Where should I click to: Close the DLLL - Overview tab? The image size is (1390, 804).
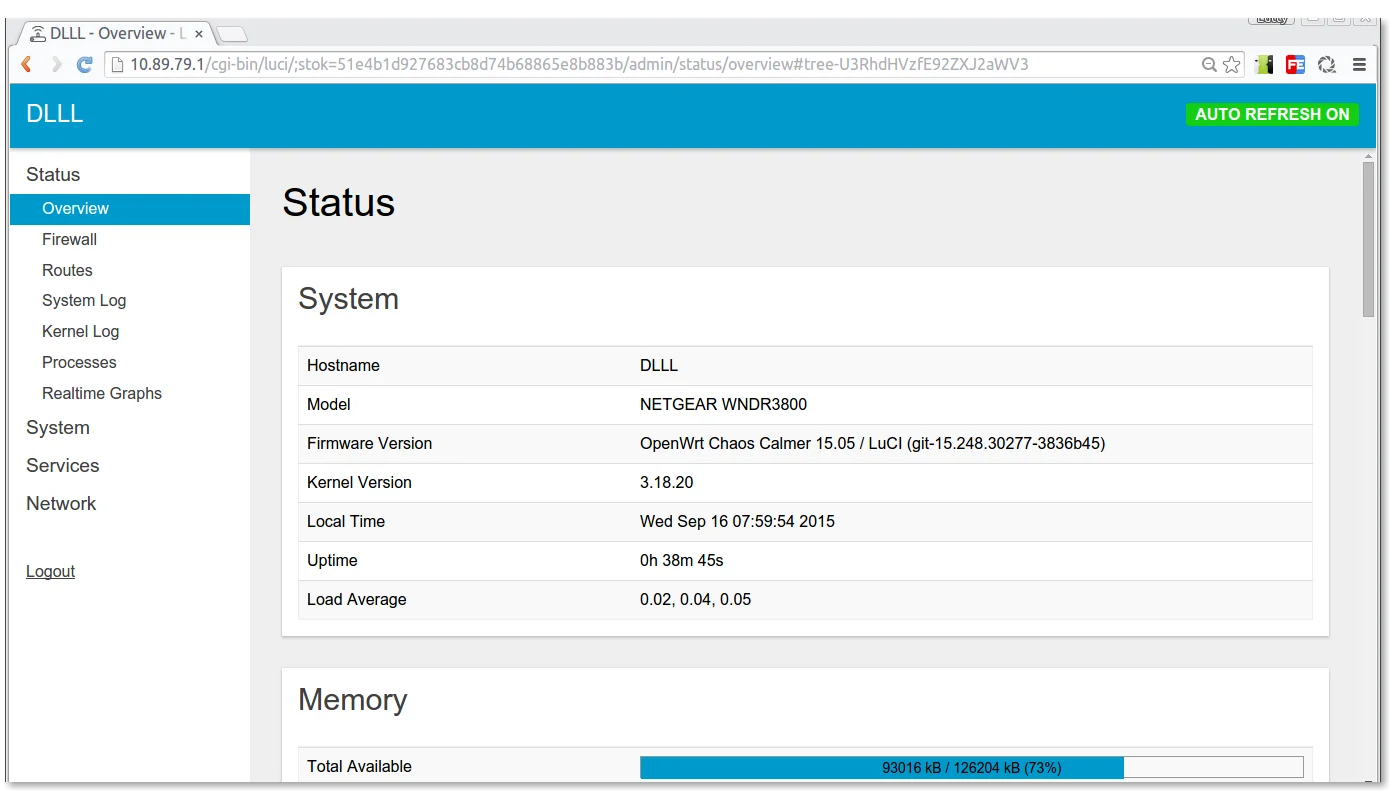(x=199, y=34)
